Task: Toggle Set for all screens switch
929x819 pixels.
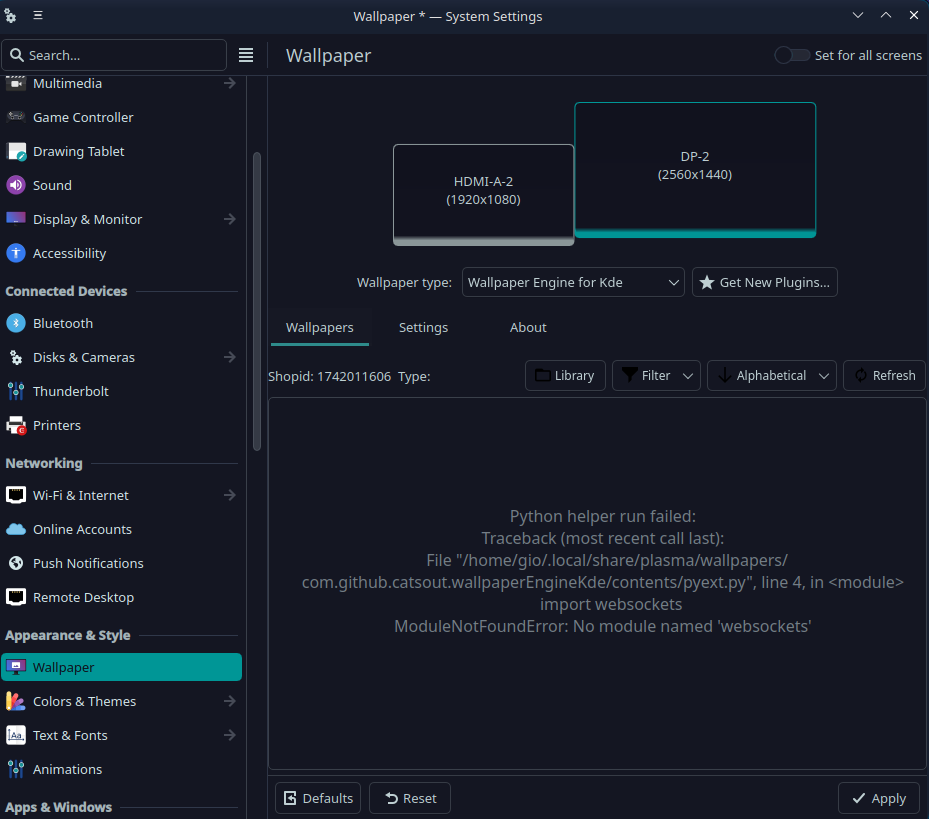Action: point(792,55)
